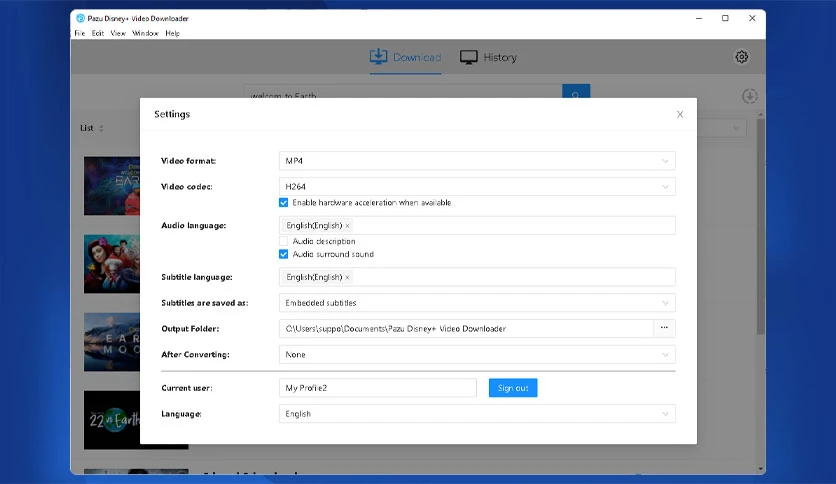The height and width of the screenshot is (484, 836).
Task: Remove the English audio language tag
Action: (x=347, y=226)
